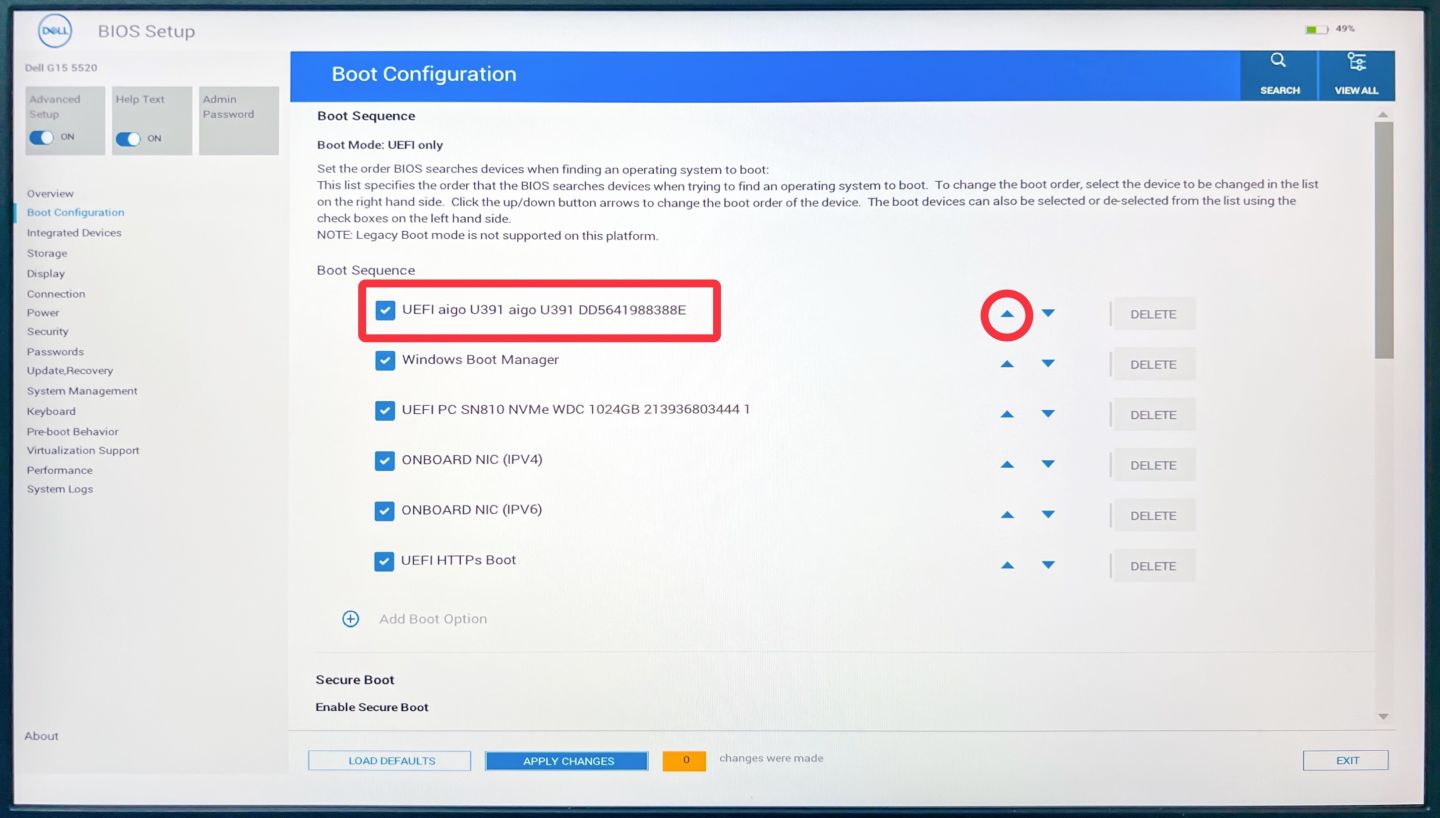This screenshot has width=1440, height=818.
Task: Click the plus icon beside Add Boot Option
Action: tap(351, 619)
